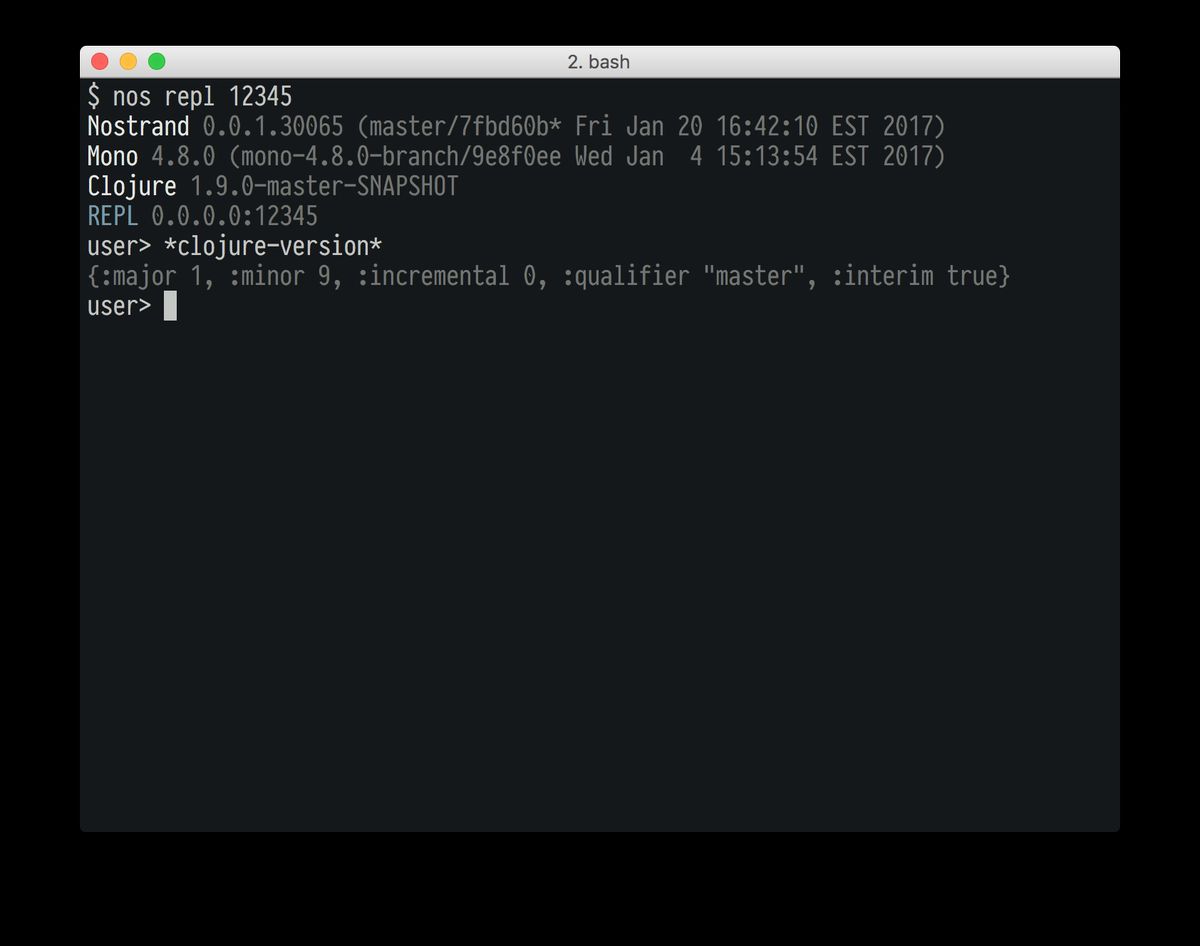Click the red close window button
1200x946 pixels.
click(x=100, y=62)
